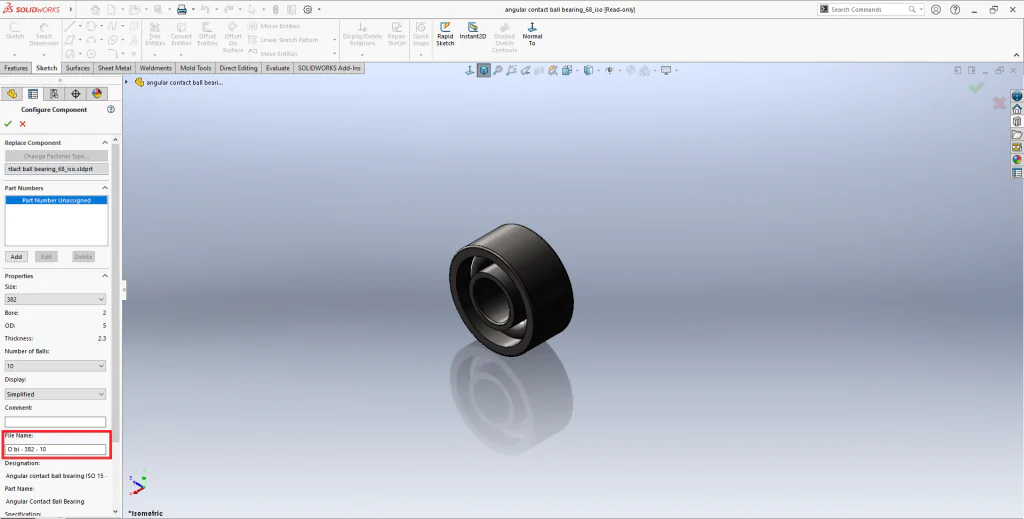Open File Explorer folder tab in task pane
Viewport: 1024px width, 519px height.
coord(1017,134)
